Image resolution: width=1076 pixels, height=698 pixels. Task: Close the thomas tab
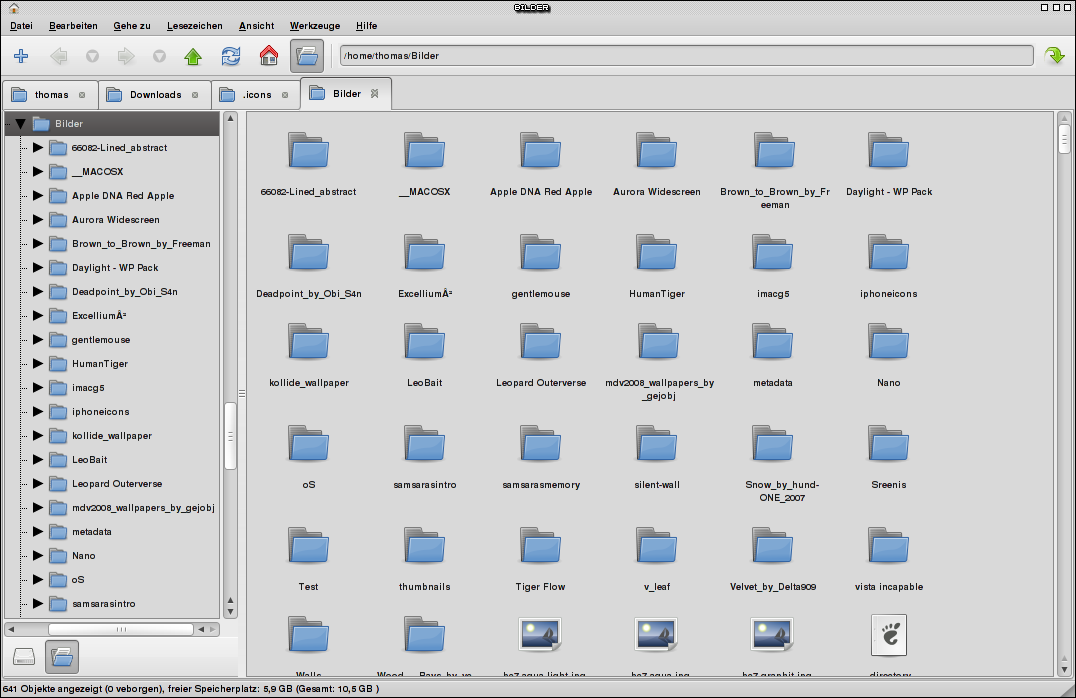(x=82, y=95)
